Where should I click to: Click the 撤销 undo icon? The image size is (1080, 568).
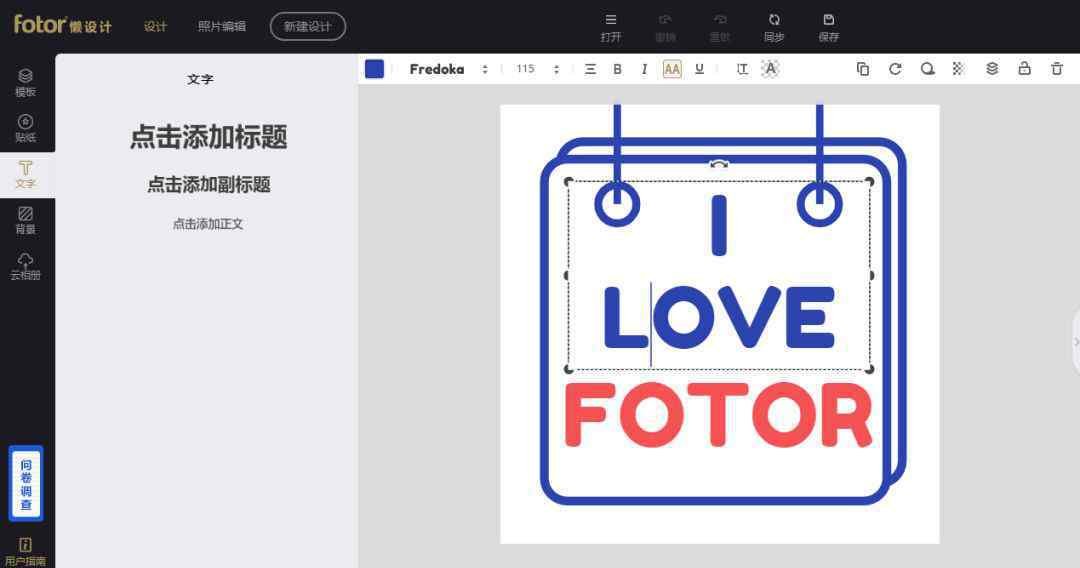point(665,27)
